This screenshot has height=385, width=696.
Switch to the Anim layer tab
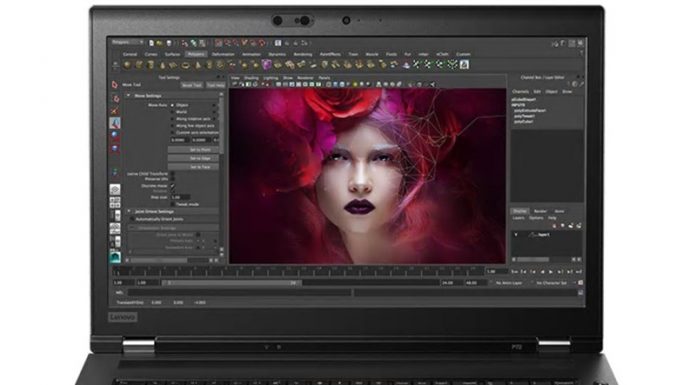[x=559, y=211]
